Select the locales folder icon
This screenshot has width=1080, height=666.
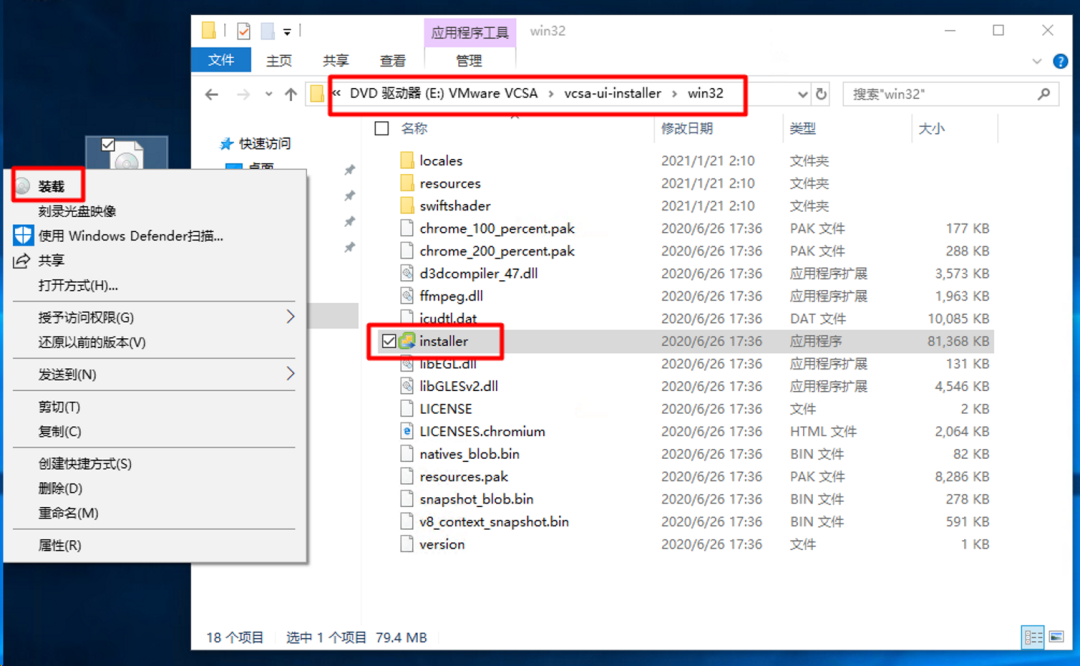click(407, 160)
